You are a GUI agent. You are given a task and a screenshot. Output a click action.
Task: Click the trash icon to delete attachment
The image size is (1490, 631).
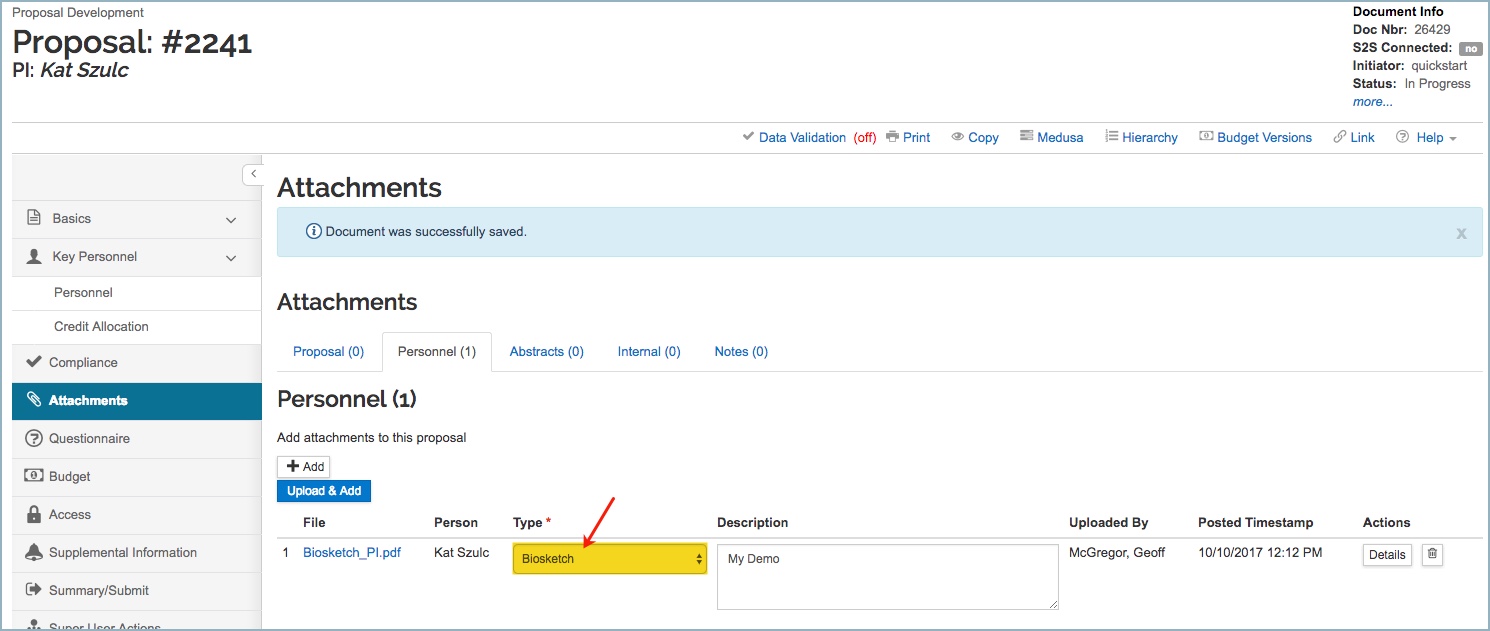pos(1432,555)
